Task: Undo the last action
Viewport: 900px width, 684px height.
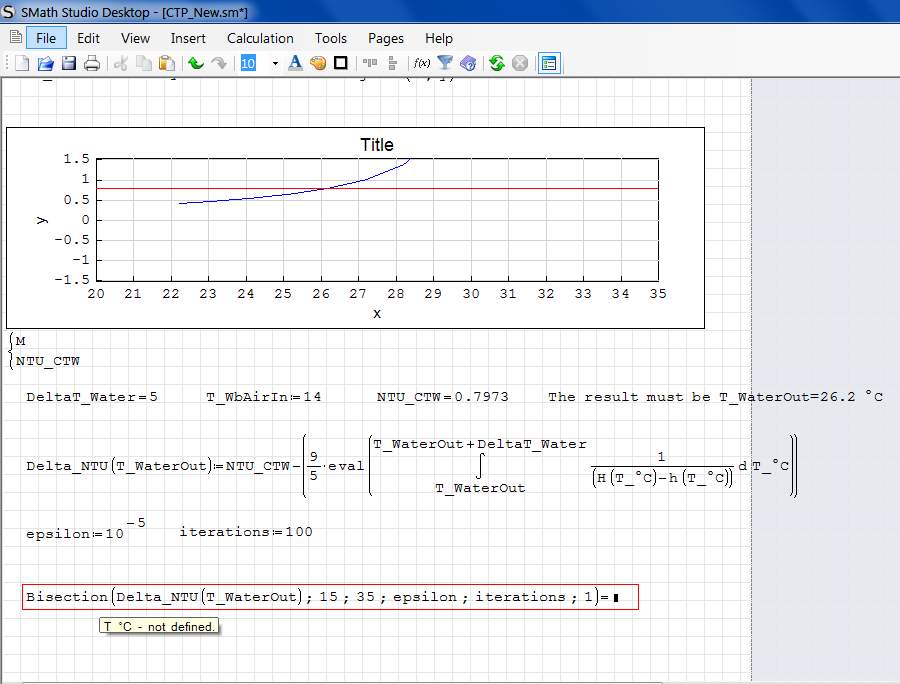Action: [196, 63]
